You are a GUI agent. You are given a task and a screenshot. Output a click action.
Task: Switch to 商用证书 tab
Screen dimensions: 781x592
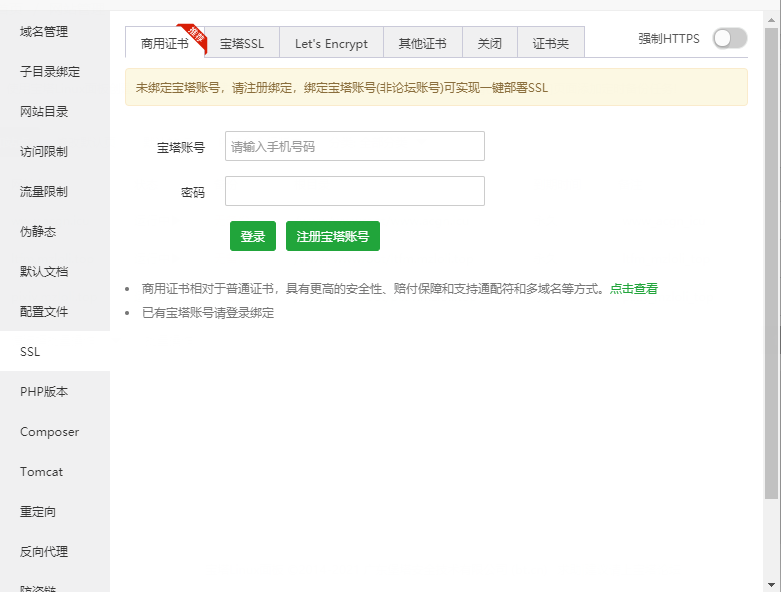click(x=165, y=43)
